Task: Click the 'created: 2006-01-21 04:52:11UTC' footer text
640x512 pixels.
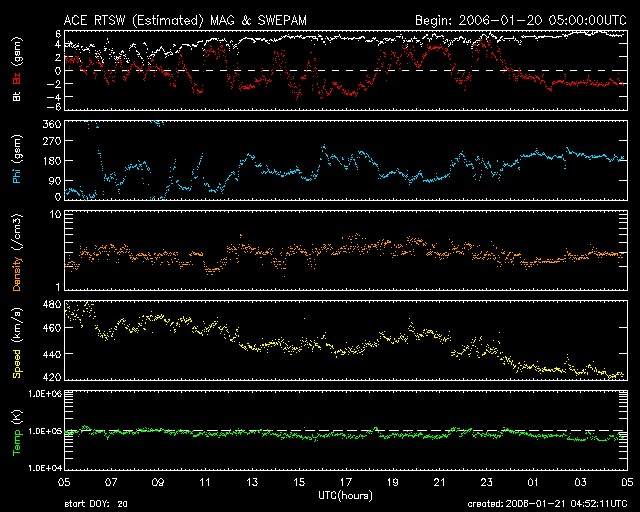Action: 547,504
